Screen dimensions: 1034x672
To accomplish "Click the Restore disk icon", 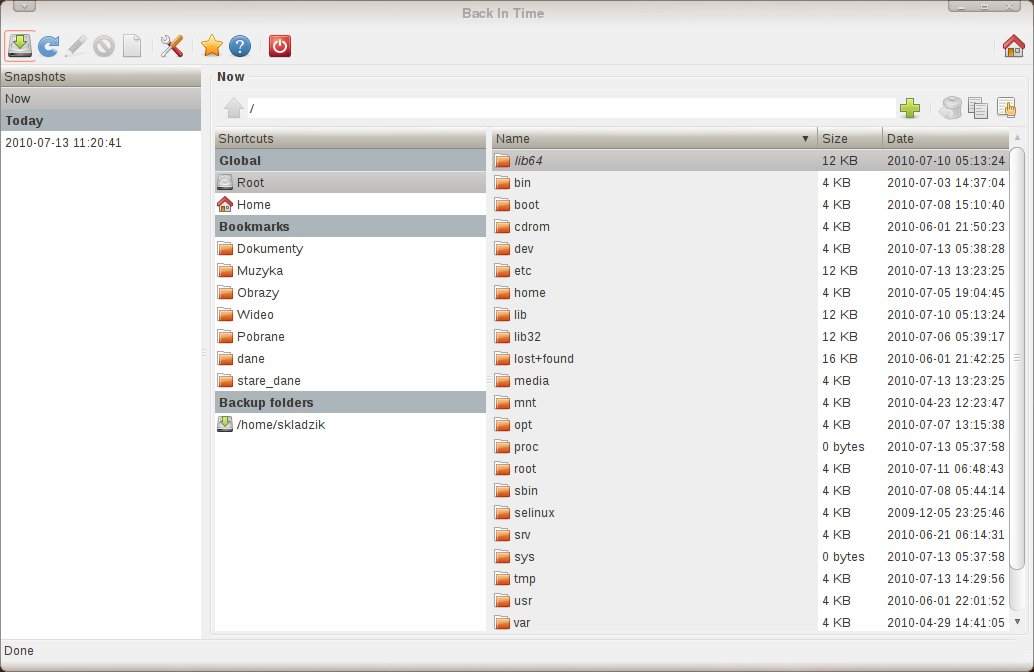I will click(950, 107).
